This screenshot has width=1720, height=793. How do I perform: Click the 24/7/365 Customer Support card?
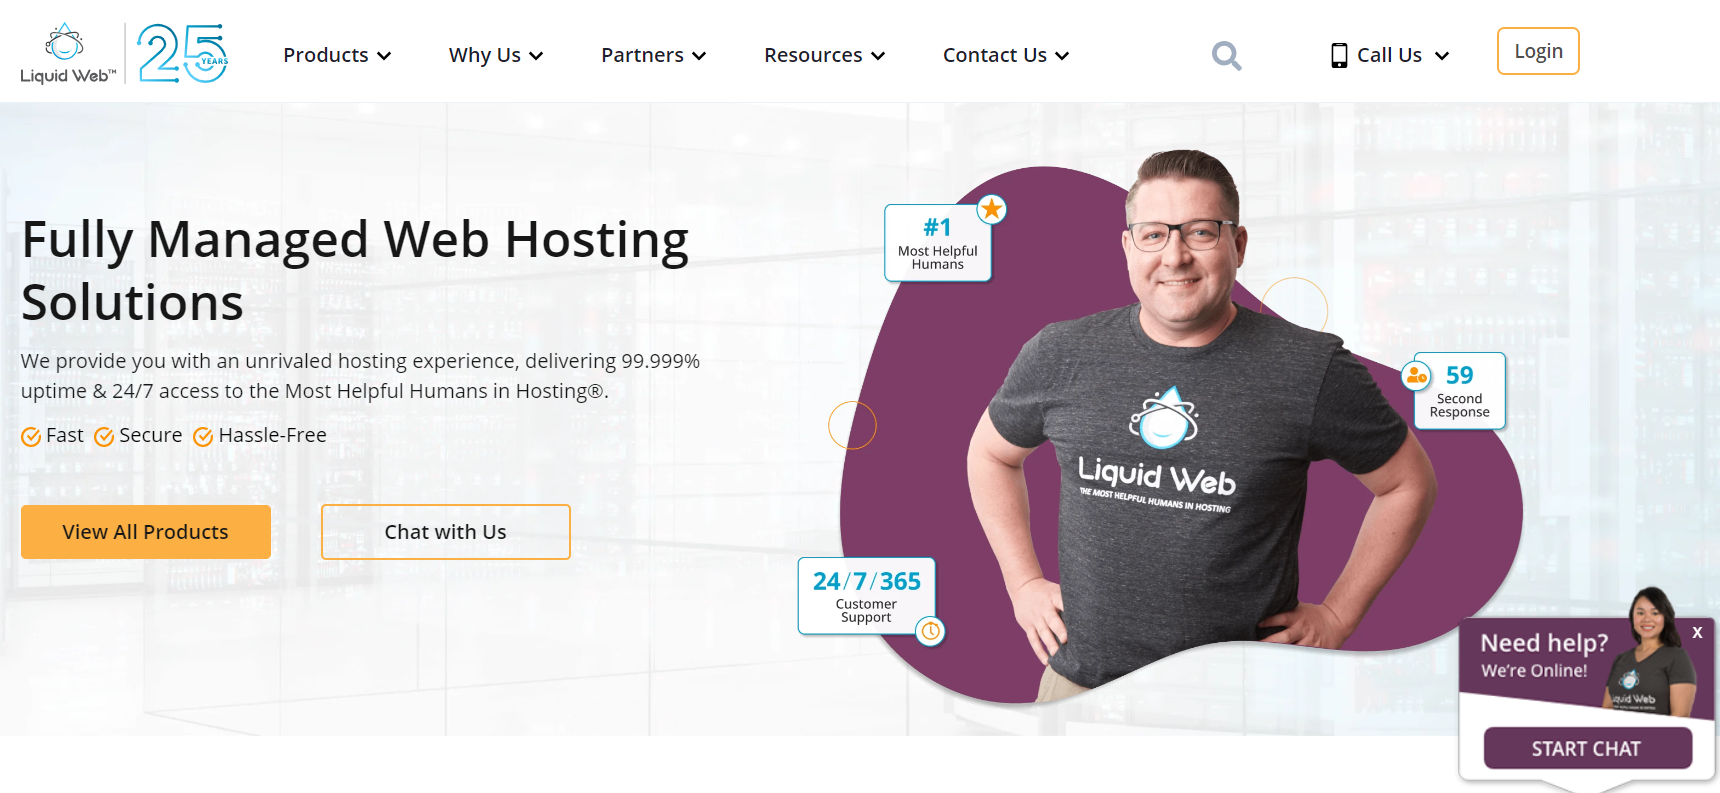866,596
